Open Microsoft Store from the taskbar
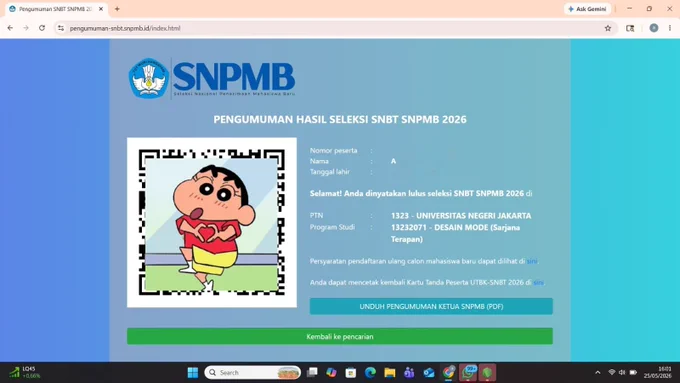The width and height of the screenshot is (680, 383). (350, 373)
